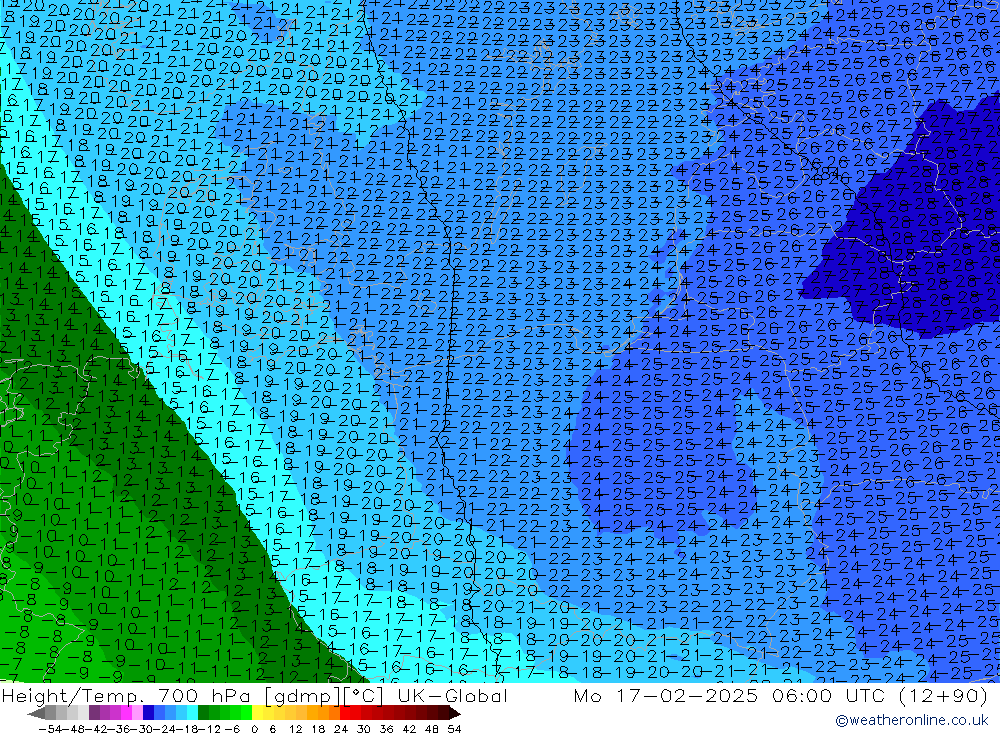Click the '36' legend value
This screenshot has width=1000, height=733.
pyautogui.click(x=386, y=729)
